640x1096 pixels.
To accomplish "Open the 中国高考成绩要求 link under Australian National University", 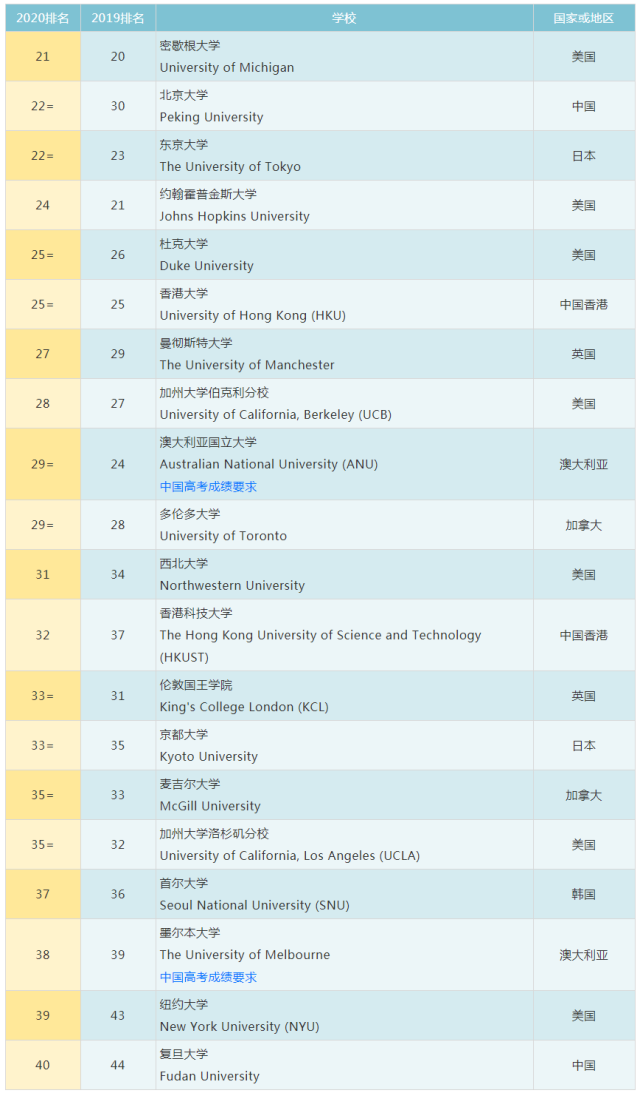I will (x=208, y=486).
